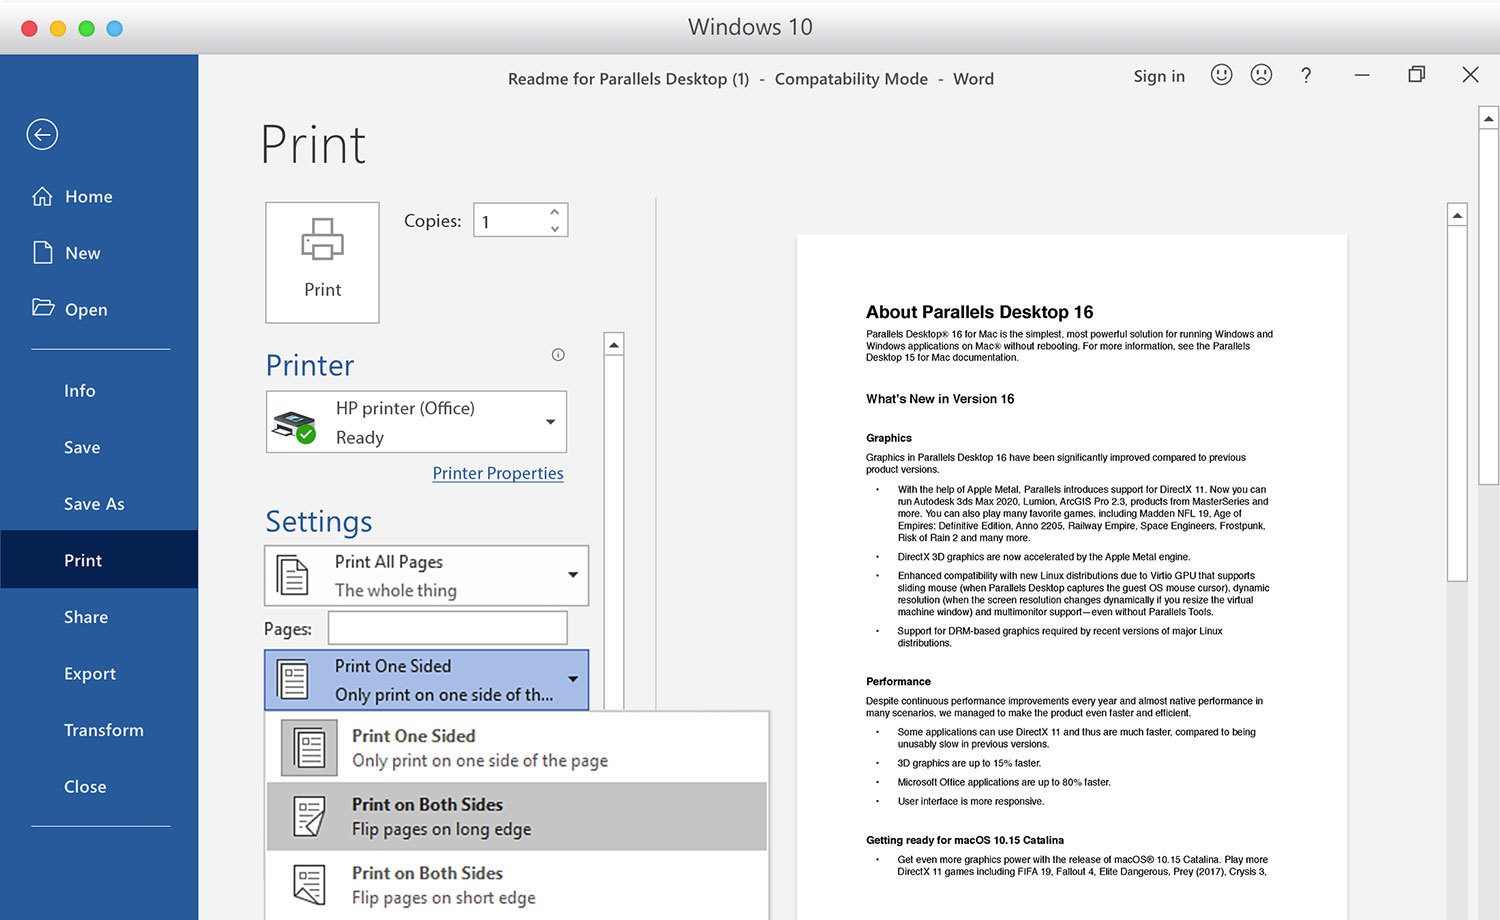Click the yellow macOS minimize button
Image resolution: width=1500 pixels, height=920 pixels.
point(58,28)
